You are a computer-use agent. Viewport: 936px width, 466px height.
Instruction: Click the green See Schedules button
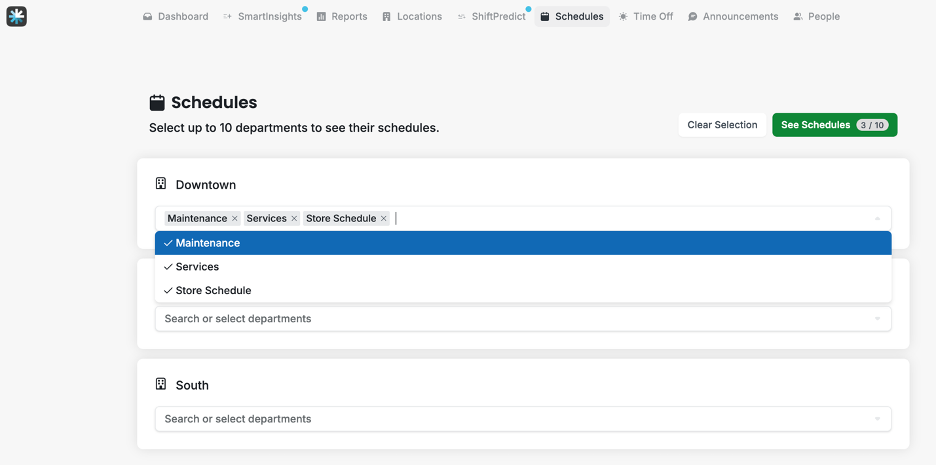pyautogui.click(x=834, y=125)
